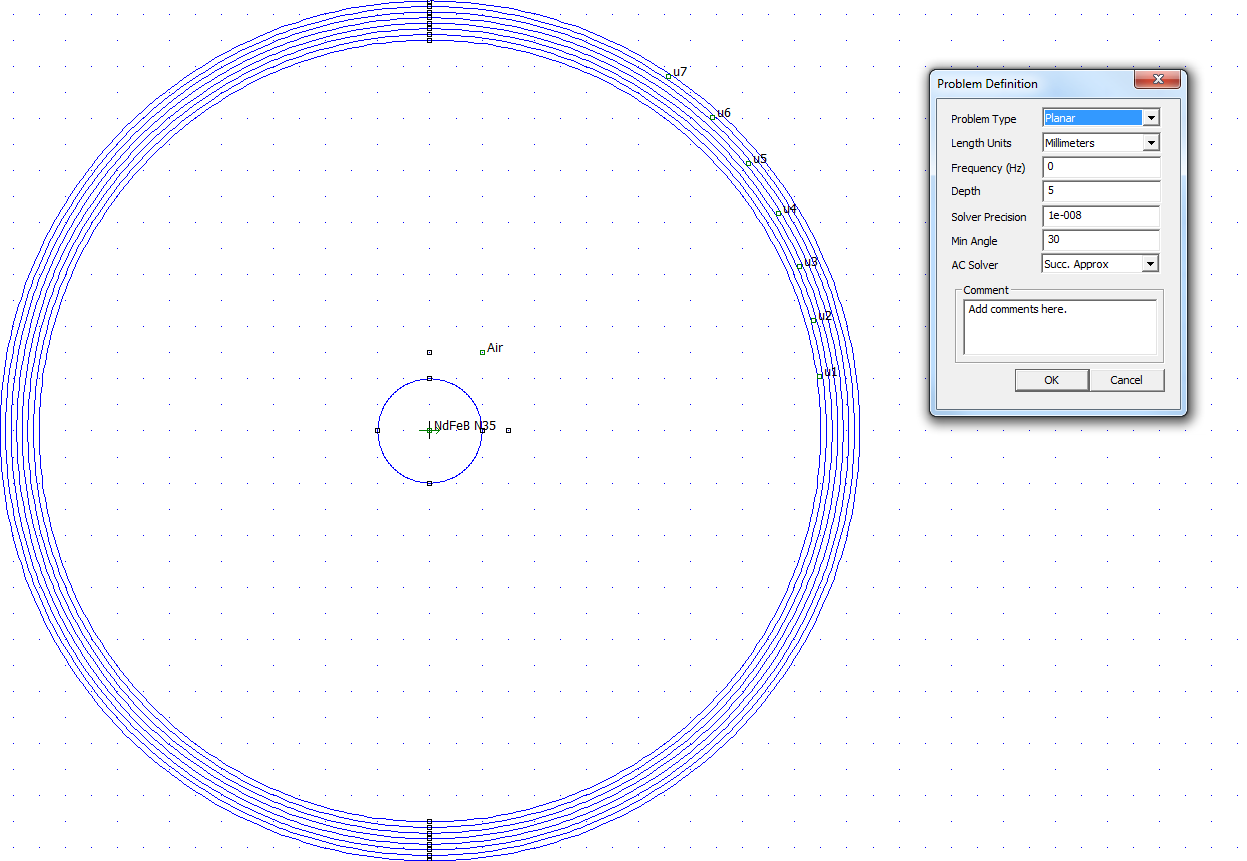Viewport: 1247px width, 861px height.
Task: Close the Problem Definition dialog
Action: pyautogui.click(x=1158, y=80)
